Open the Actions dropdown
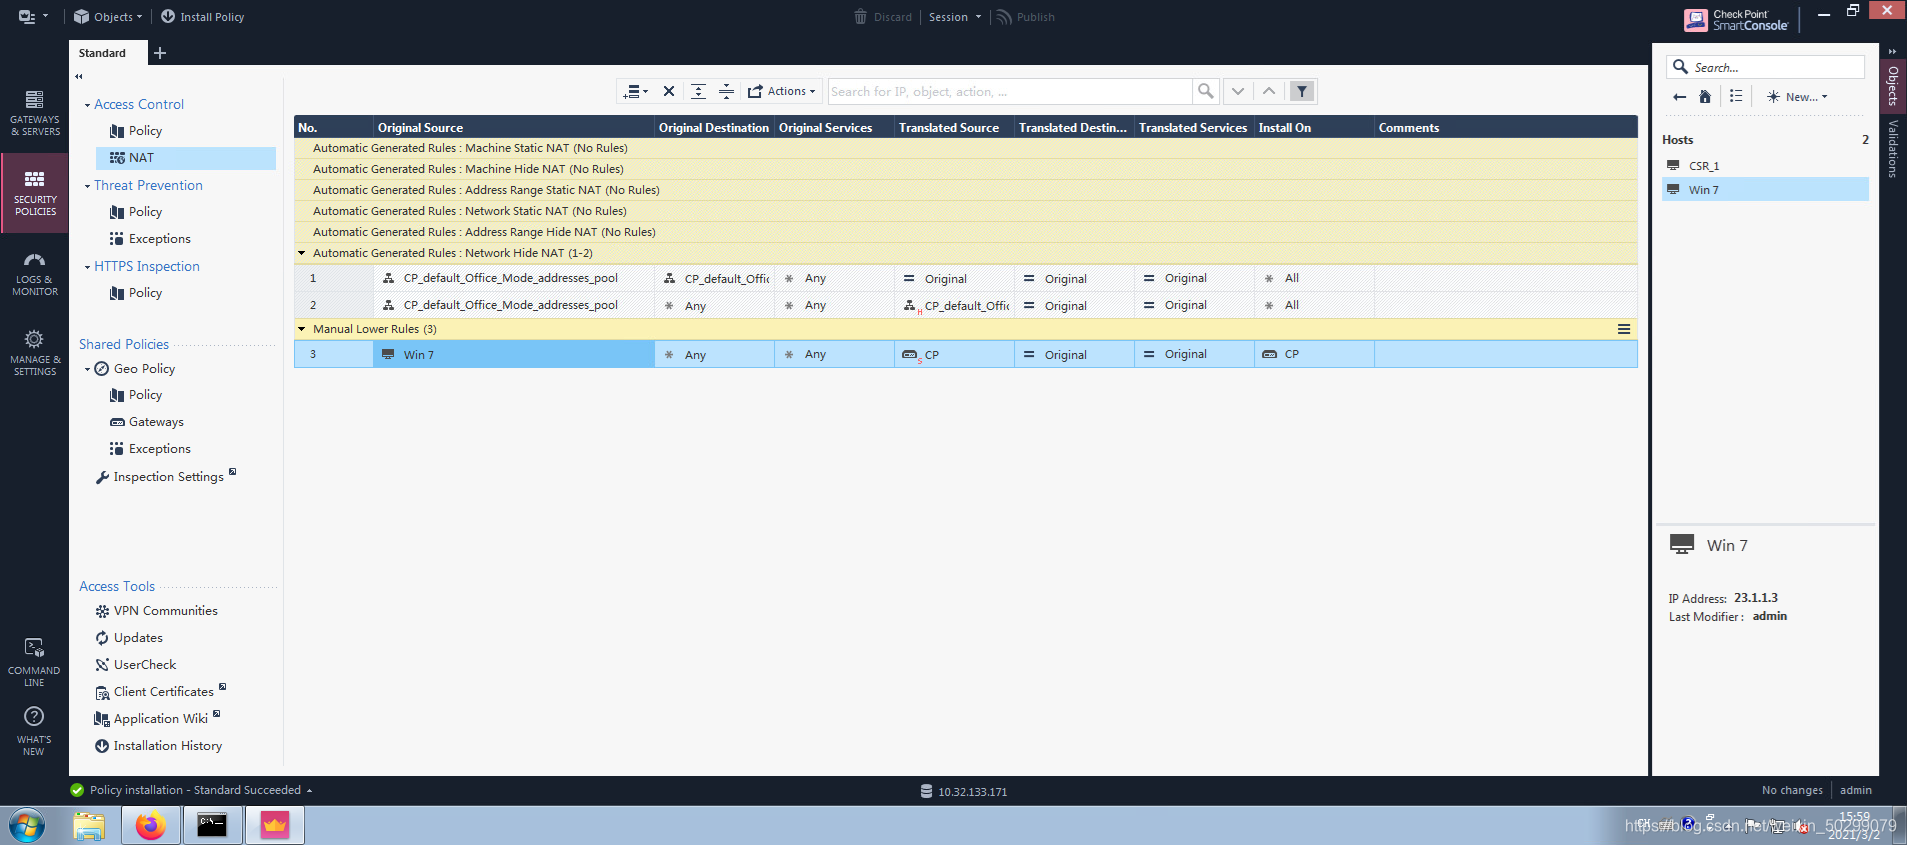1907x845 pixels. point(782,91)
